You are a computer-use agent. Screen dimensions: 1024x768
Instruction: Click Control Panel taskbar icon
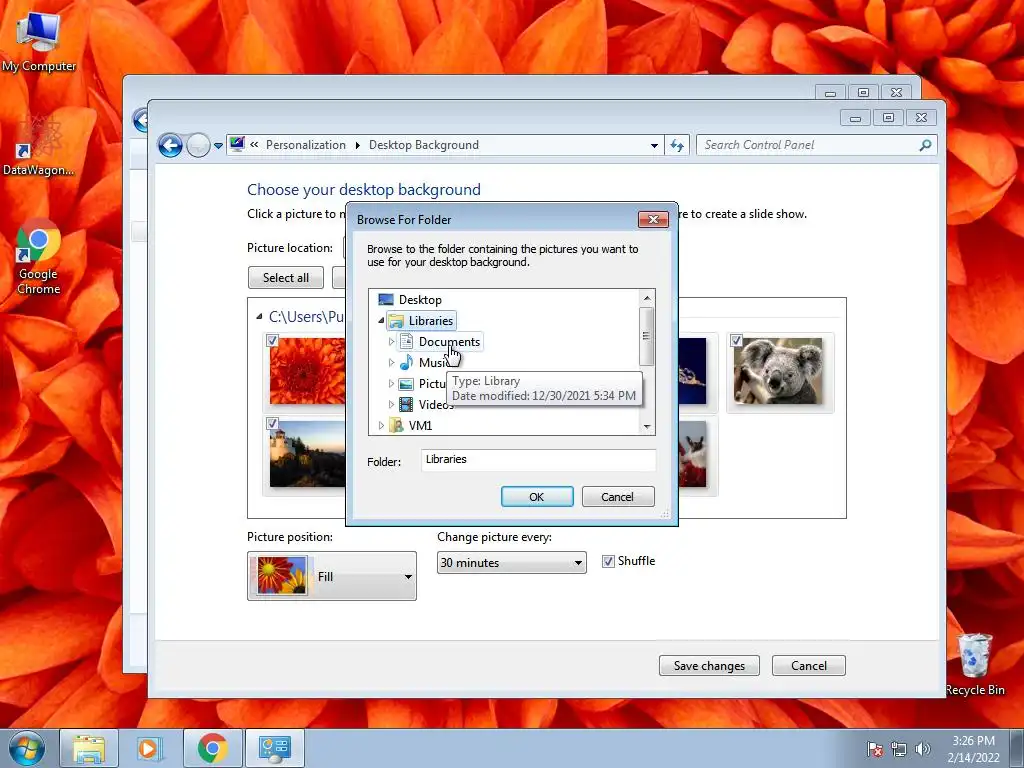click(x=274, y=748)
